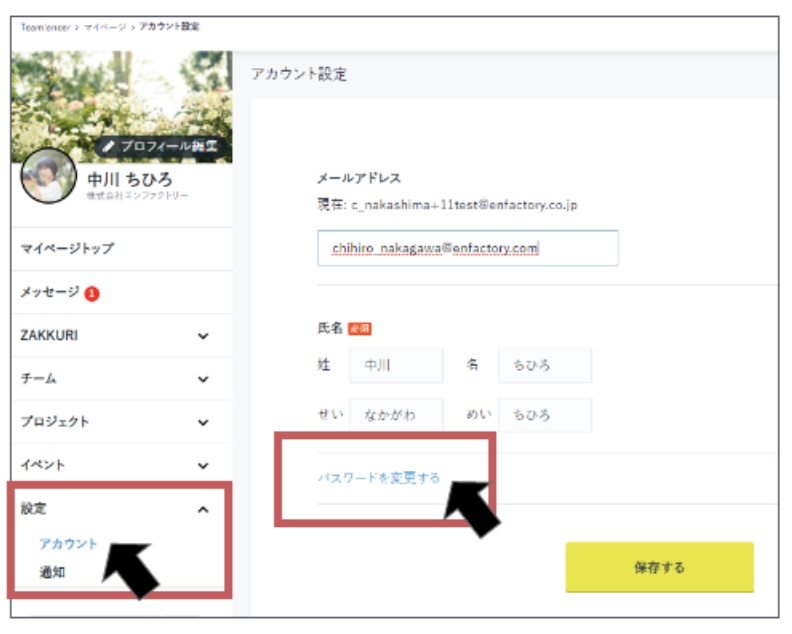Image resolution: width=792 pixels, height=634 pixels.
Task: Select 通知 under settings
Action: (x=52, y=572)
